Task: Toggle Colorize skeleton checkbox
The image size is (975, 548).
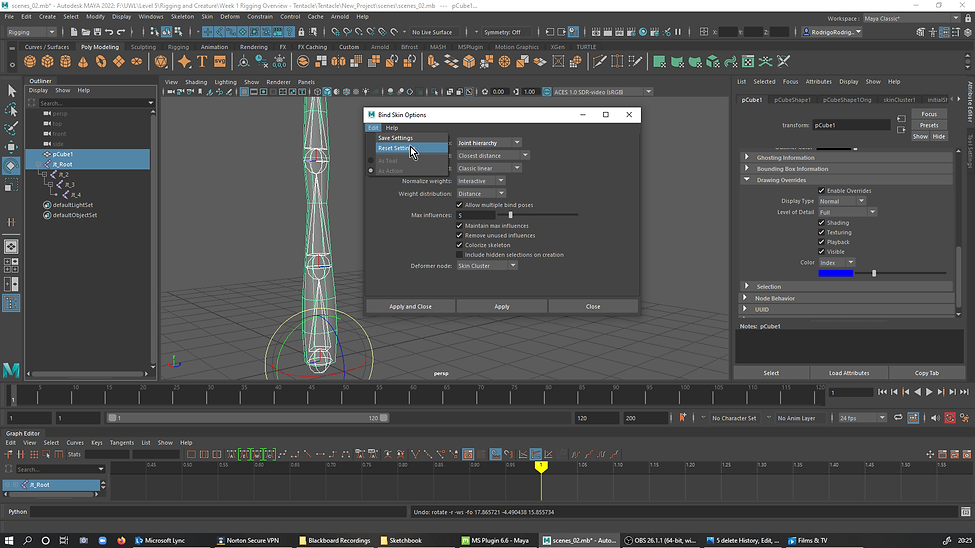Action: (460, 245)
